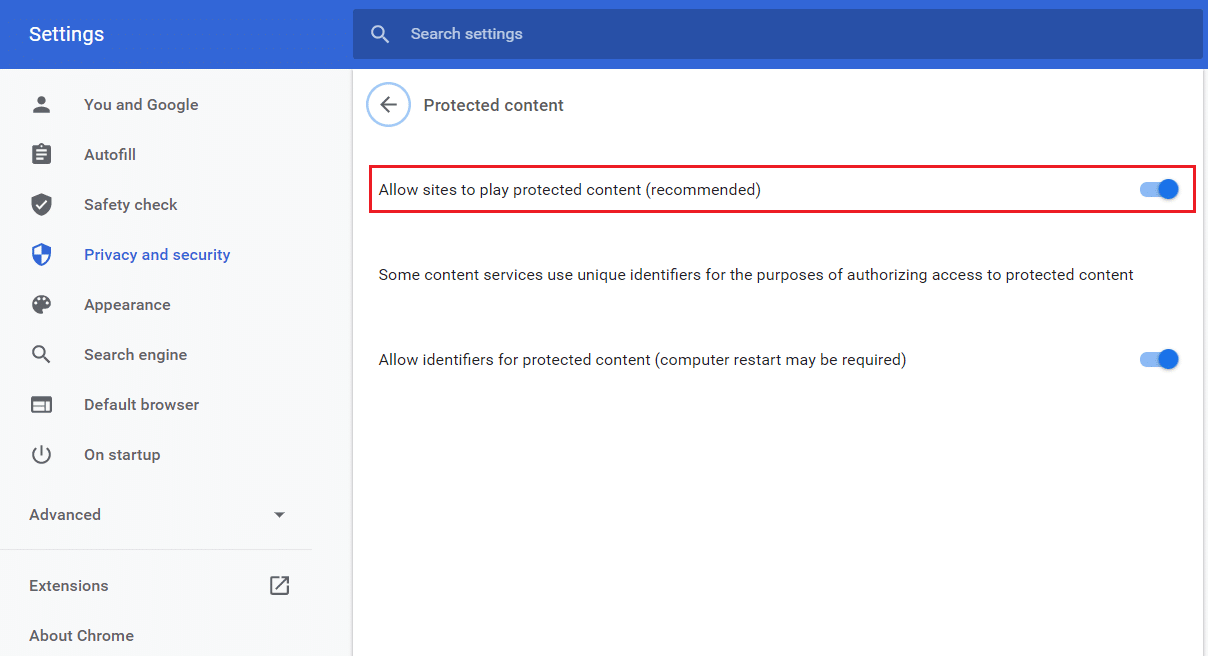Click the back arrow beside Protected content
This screenshot has width=1208, height=656.
389,105
